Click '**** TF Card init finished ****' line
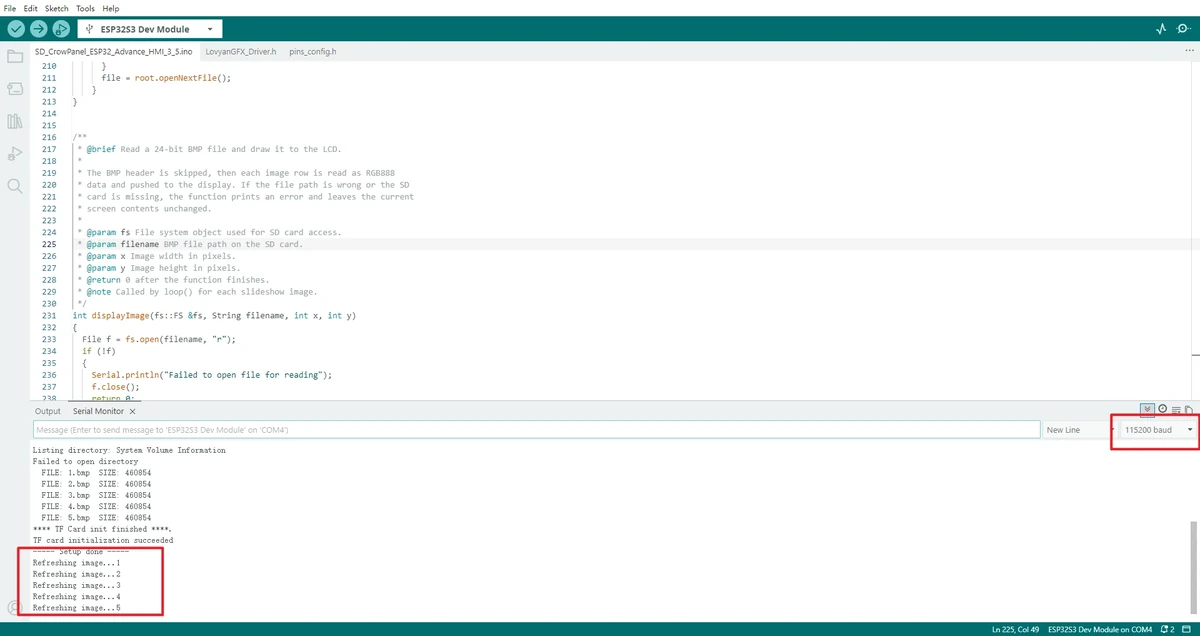This screenshot has height=636, width=1200. 102,529
